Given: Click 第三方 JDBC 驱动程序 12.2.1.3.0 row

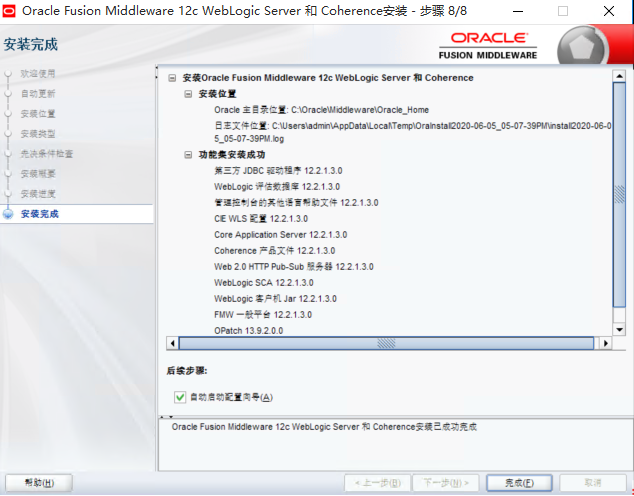Looking at the screenshot, I should click(x=278, y=171).
